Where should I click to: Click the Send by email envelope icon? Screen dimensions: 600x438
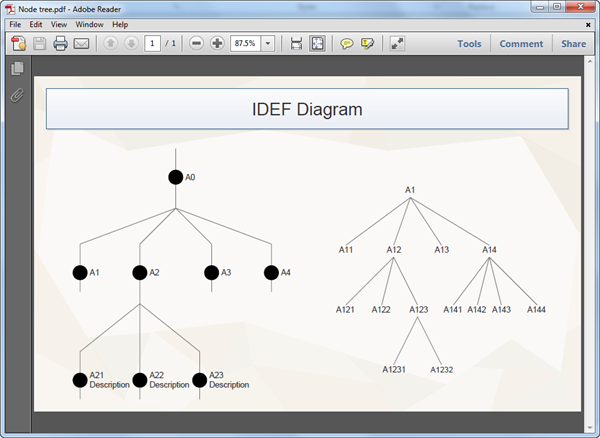(82, 44)
